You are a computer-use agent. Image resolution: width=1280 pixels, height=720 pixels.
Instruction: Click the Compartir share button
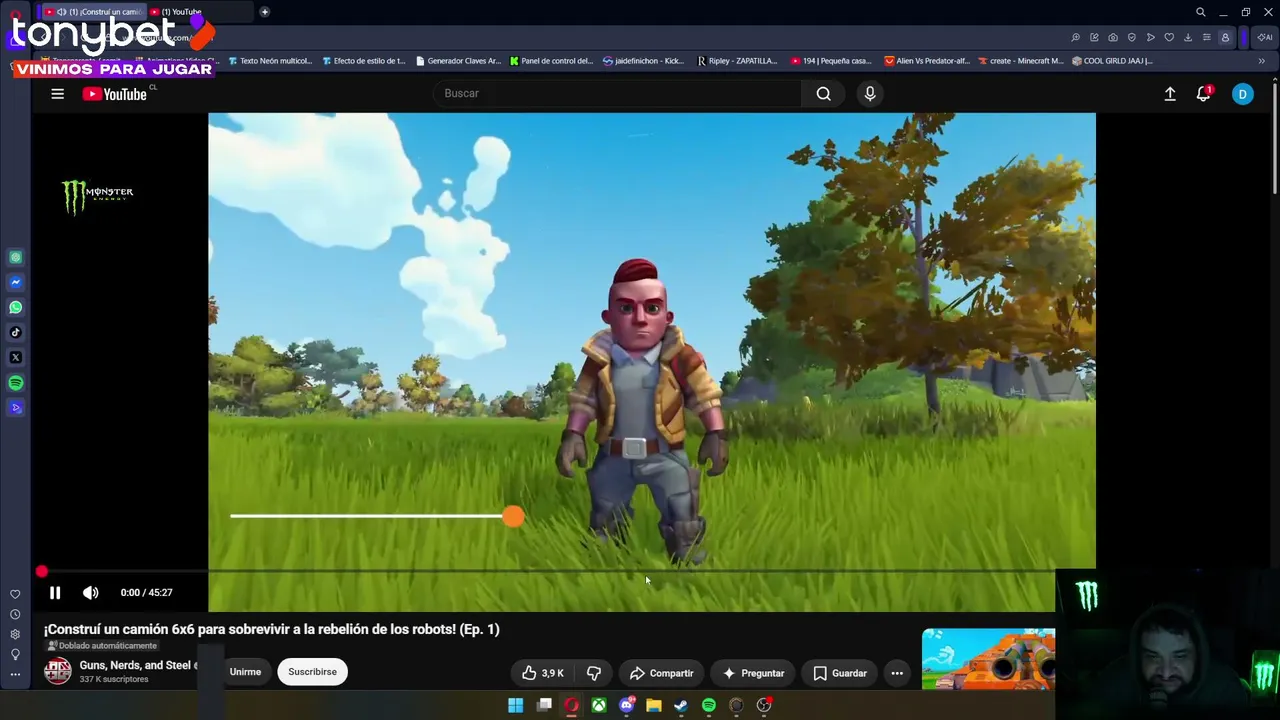point(661,673)
